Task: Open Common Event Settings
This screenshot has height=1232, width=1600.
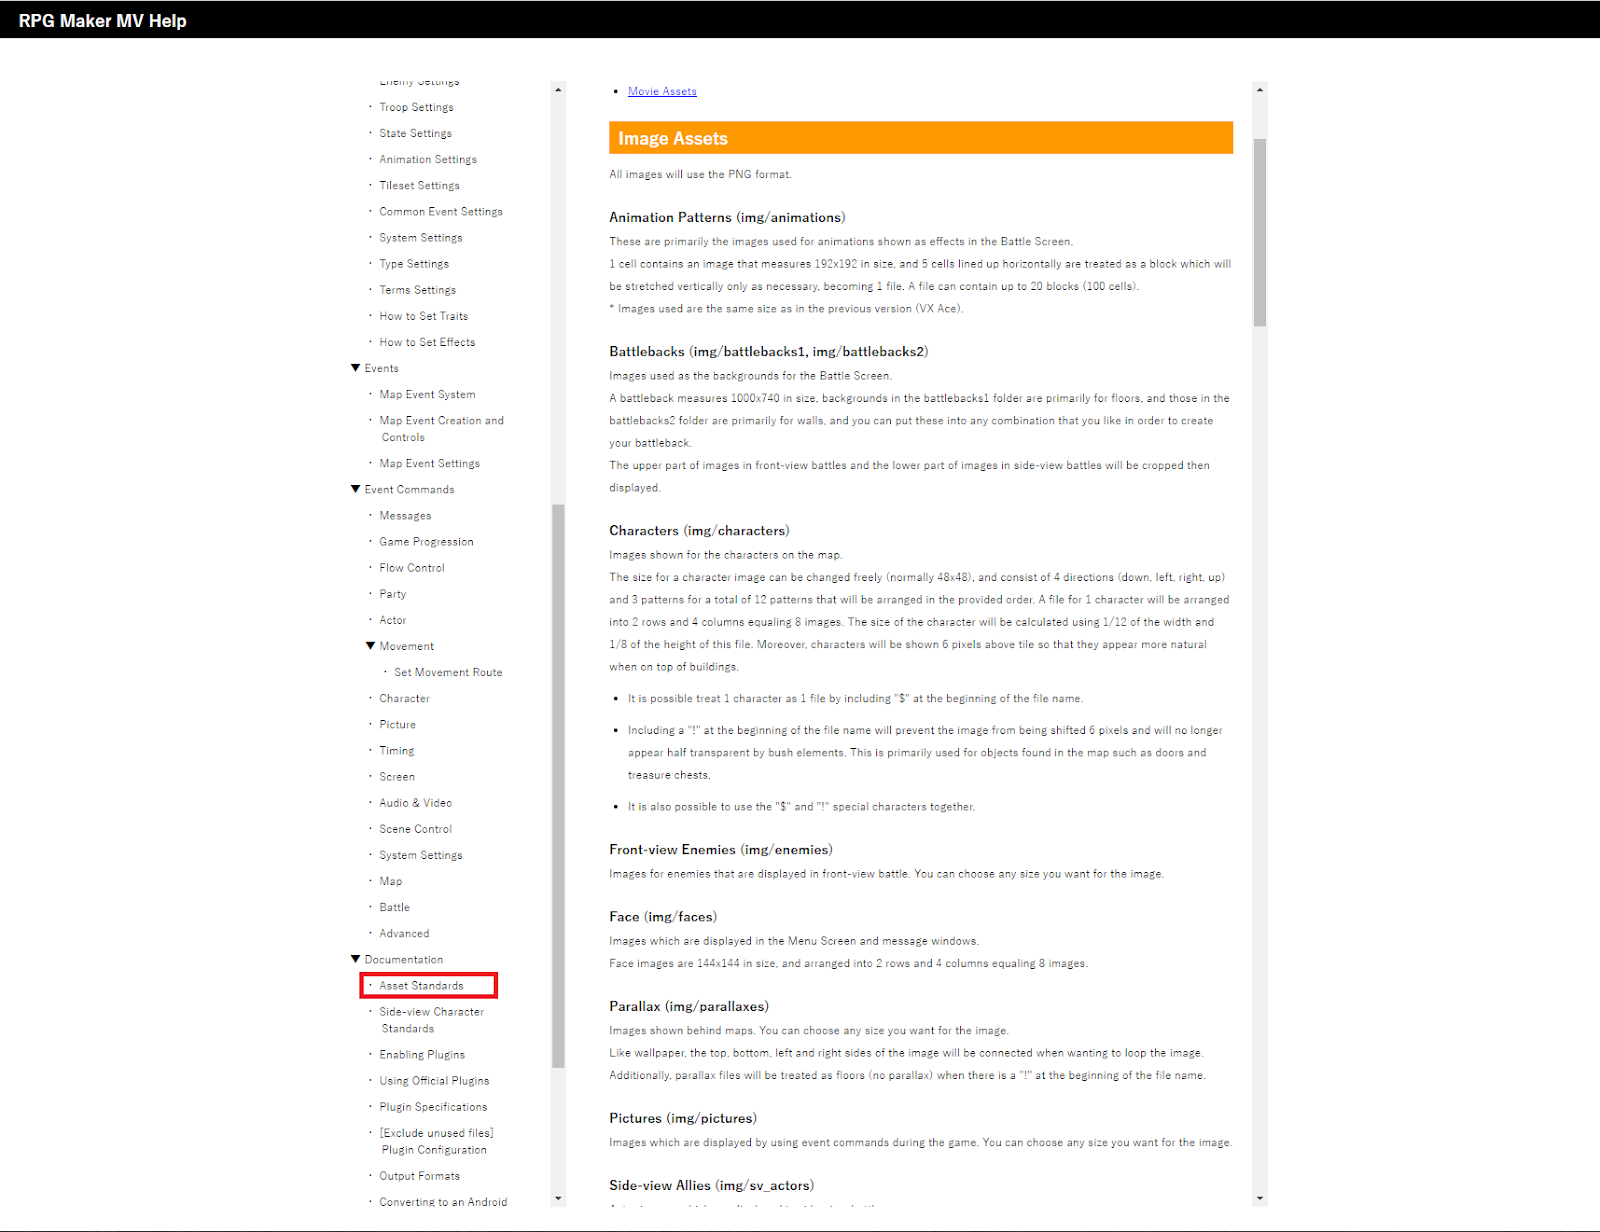Action: tap(441, 211)
